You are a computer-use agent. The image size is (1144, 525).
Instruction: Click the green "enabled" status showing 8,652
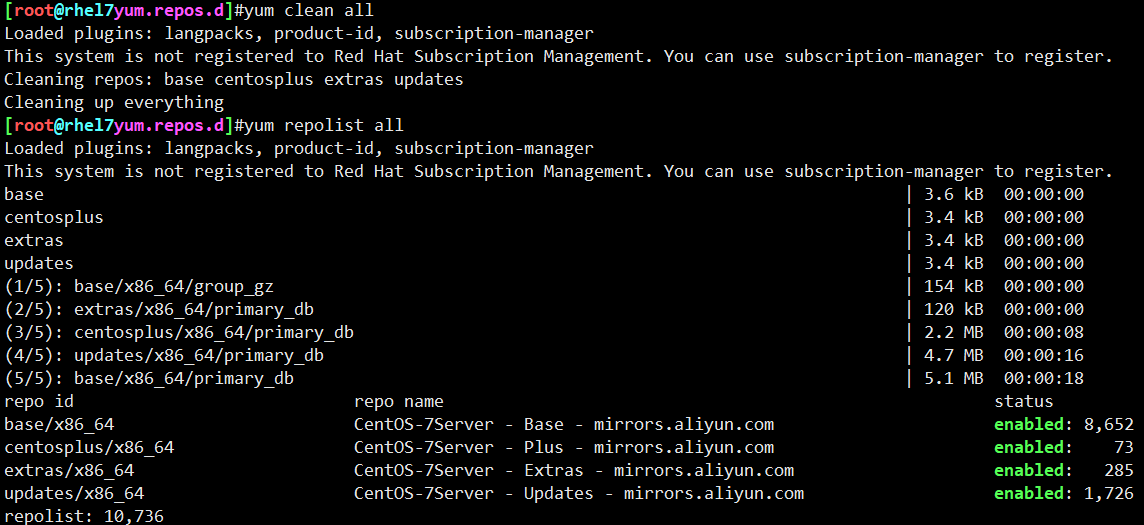(1028, 425)
